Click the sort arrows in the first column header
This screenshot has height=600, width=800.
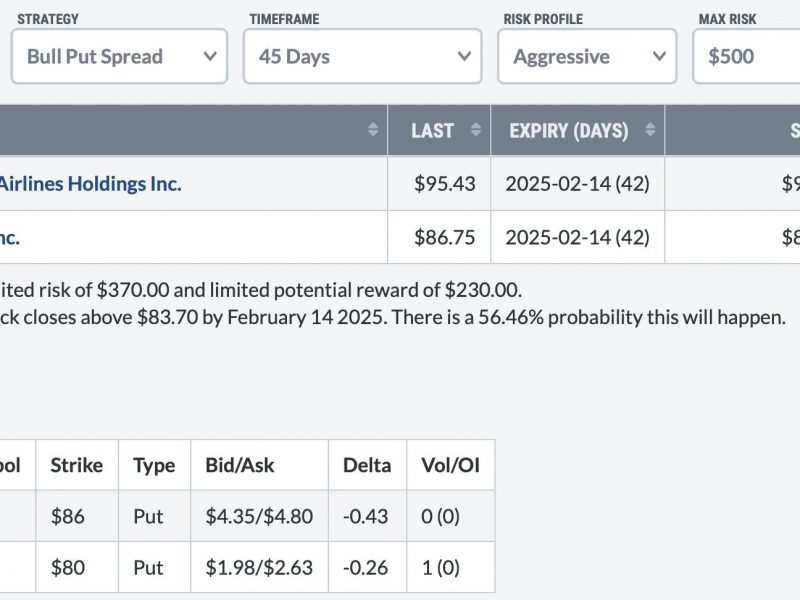tap(373, 130)
